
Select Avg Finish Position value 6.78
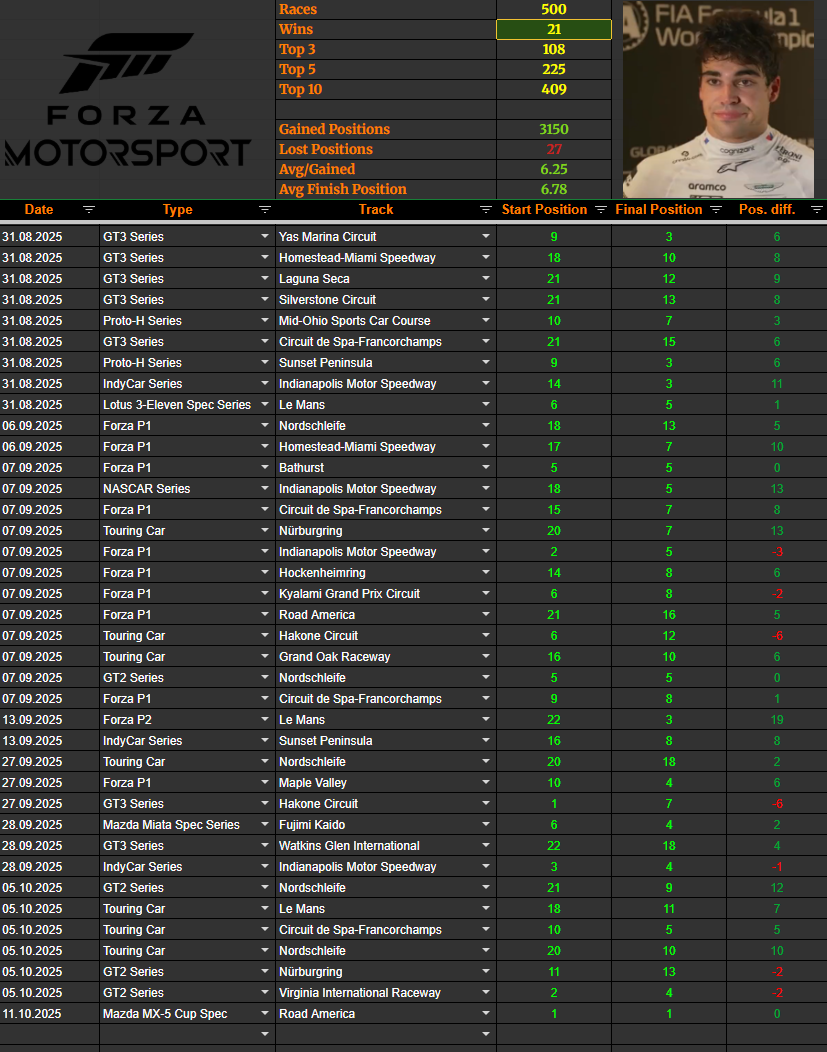(x=554, y=189)
